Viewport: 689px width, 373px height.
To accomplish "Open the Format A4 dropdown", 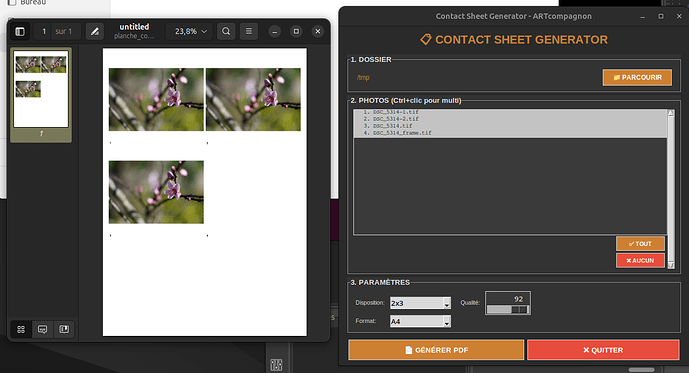I will tap(420, 321).
